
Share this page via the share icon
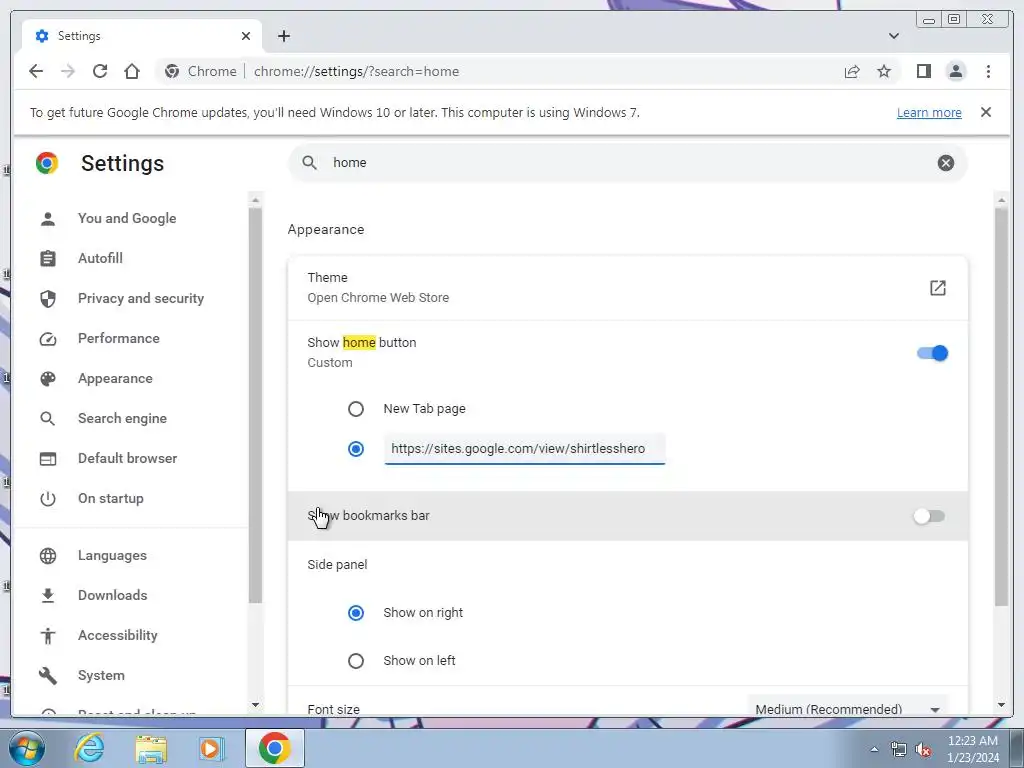852,71
